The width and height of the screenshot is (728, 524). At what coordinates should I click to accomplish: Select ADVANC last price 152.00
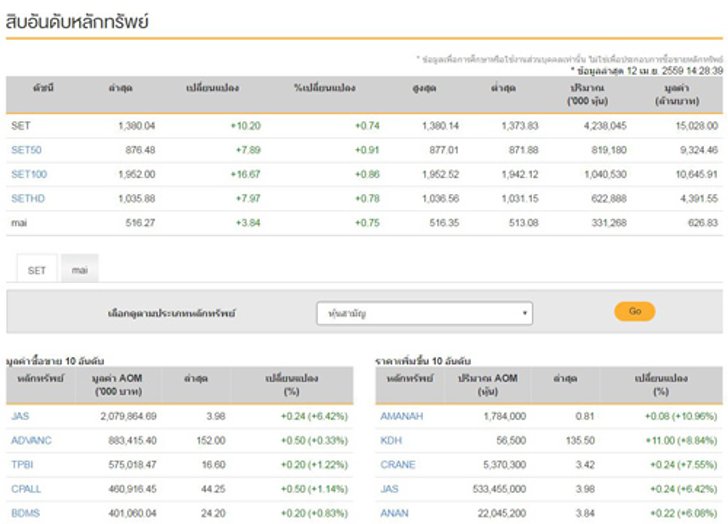point(211,440)
